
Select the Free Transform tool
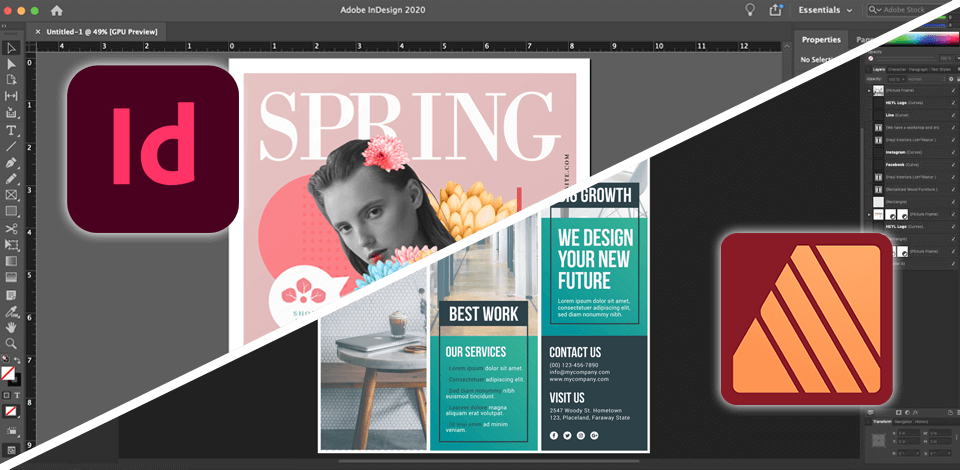[11, 245]
